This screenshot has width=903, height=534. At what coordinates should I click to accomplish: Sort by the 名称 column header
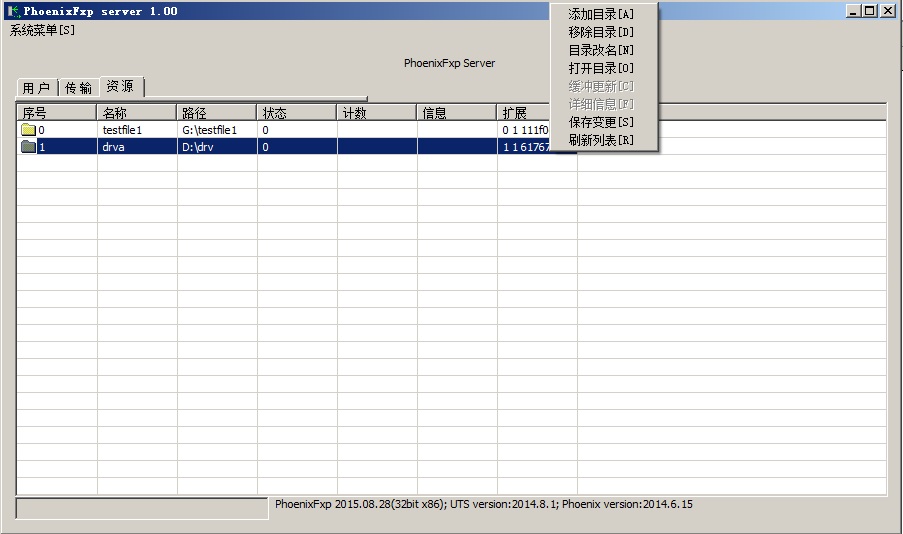pyautogui.click(x=136, y=113)
